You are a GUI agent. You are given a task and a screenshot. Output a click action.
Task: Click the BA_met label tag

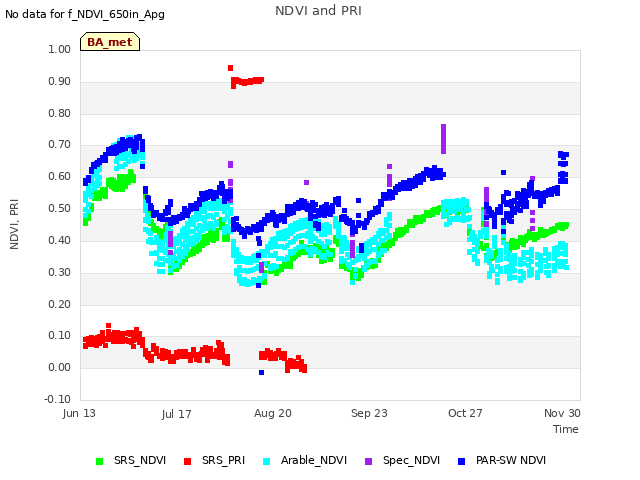(x=110, y=42)
